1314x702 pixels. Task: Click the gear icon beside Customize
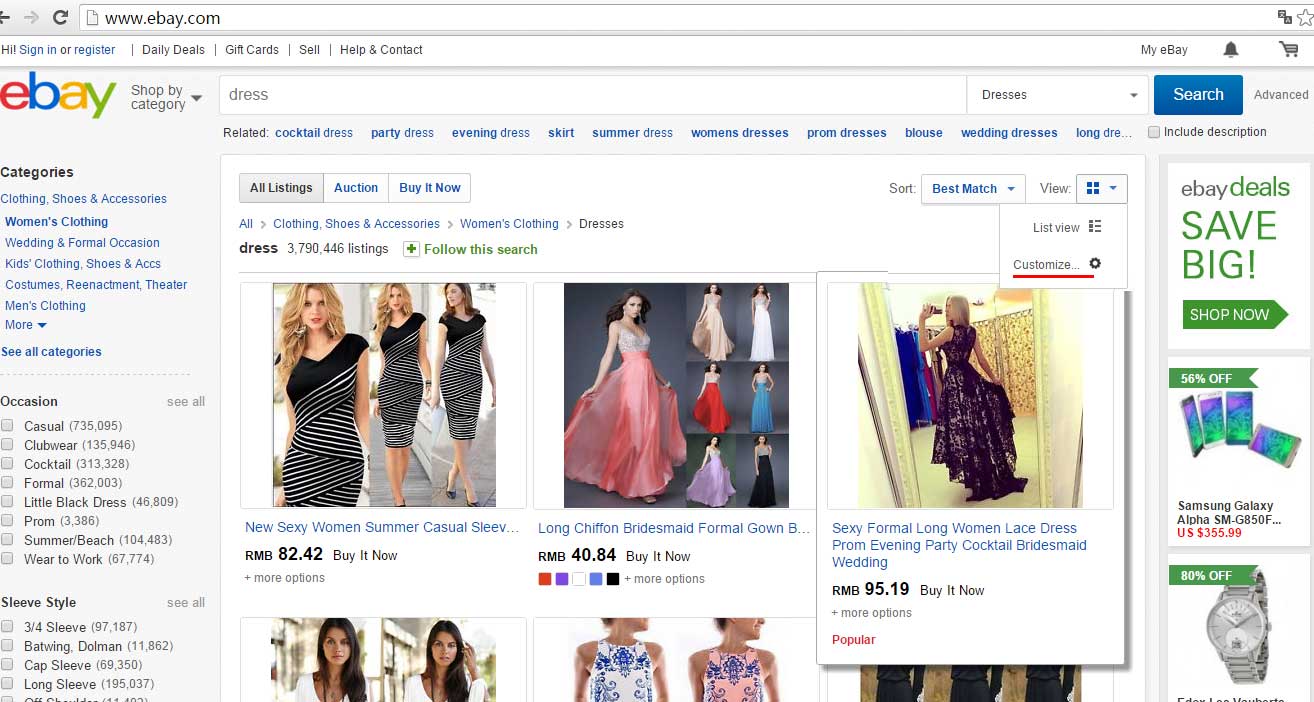[1094, 264]
